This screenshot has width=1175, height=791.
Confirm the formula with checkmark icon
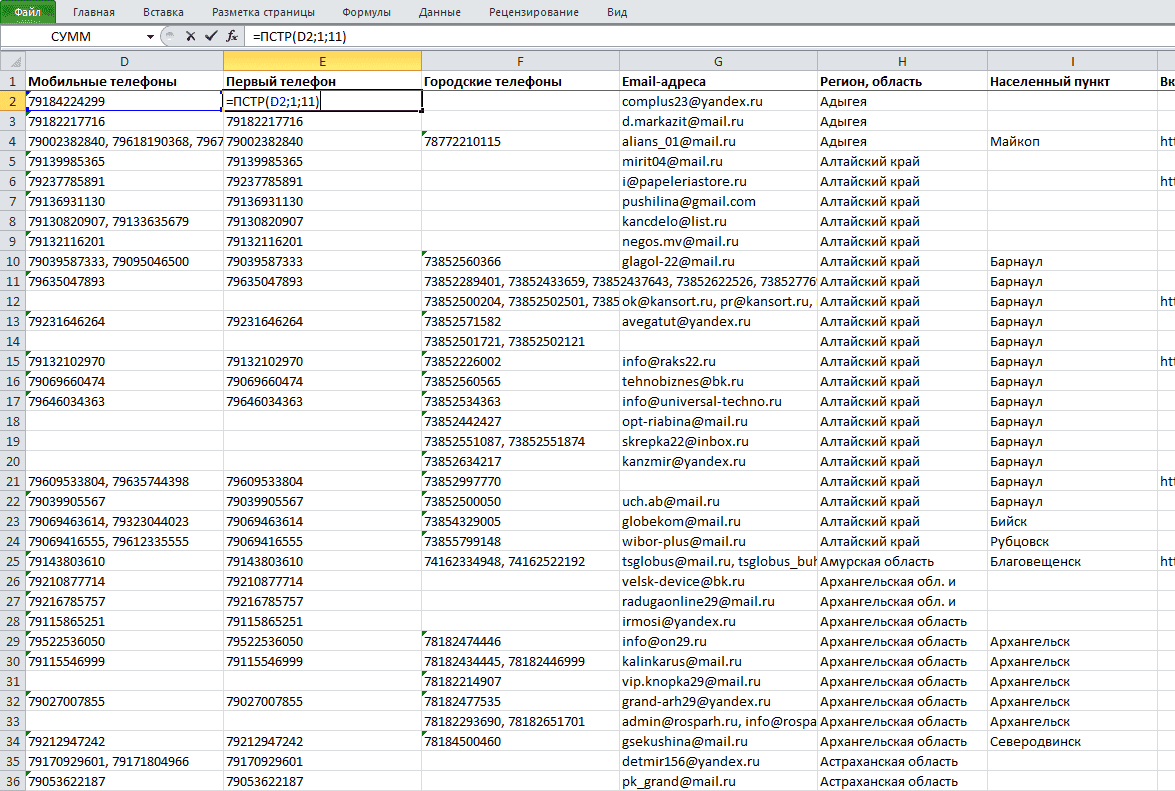coord(211,36)
